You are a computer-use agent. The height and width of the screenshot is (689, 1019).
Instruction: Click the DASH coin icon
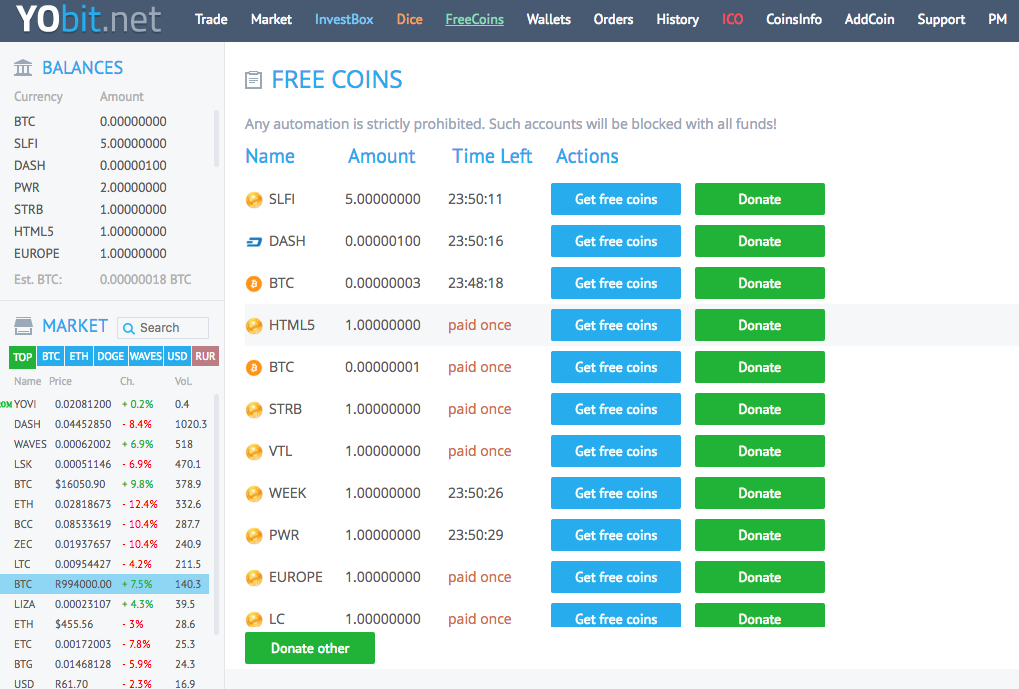(x=254, y=242)
